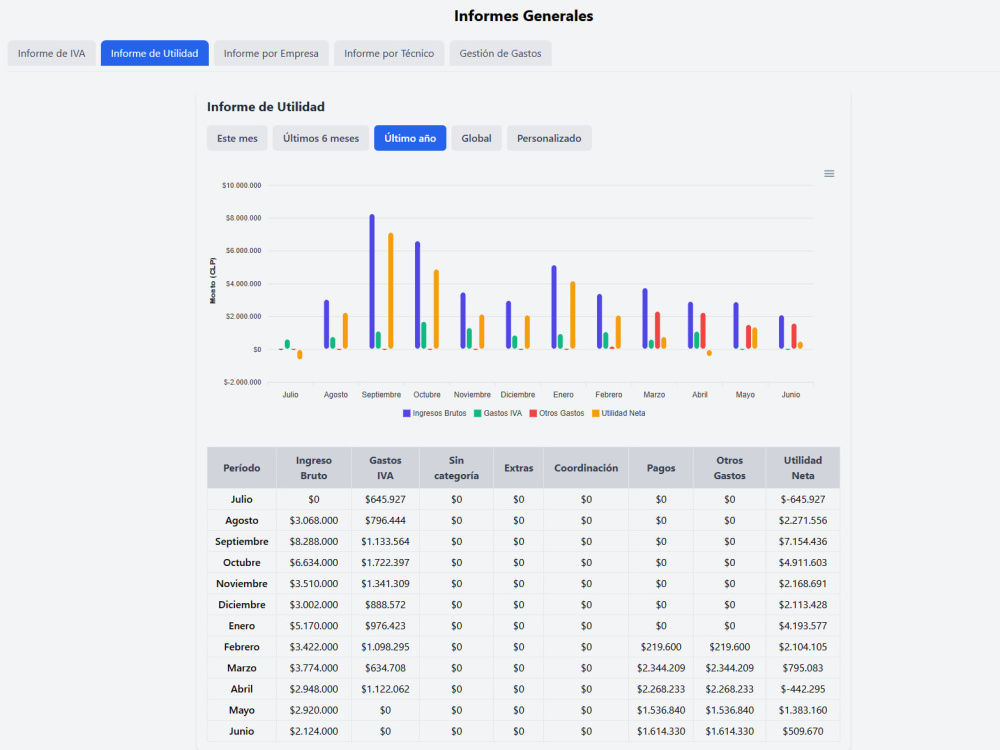
Task: Select the Agosto row label
Action: [242, 520]
